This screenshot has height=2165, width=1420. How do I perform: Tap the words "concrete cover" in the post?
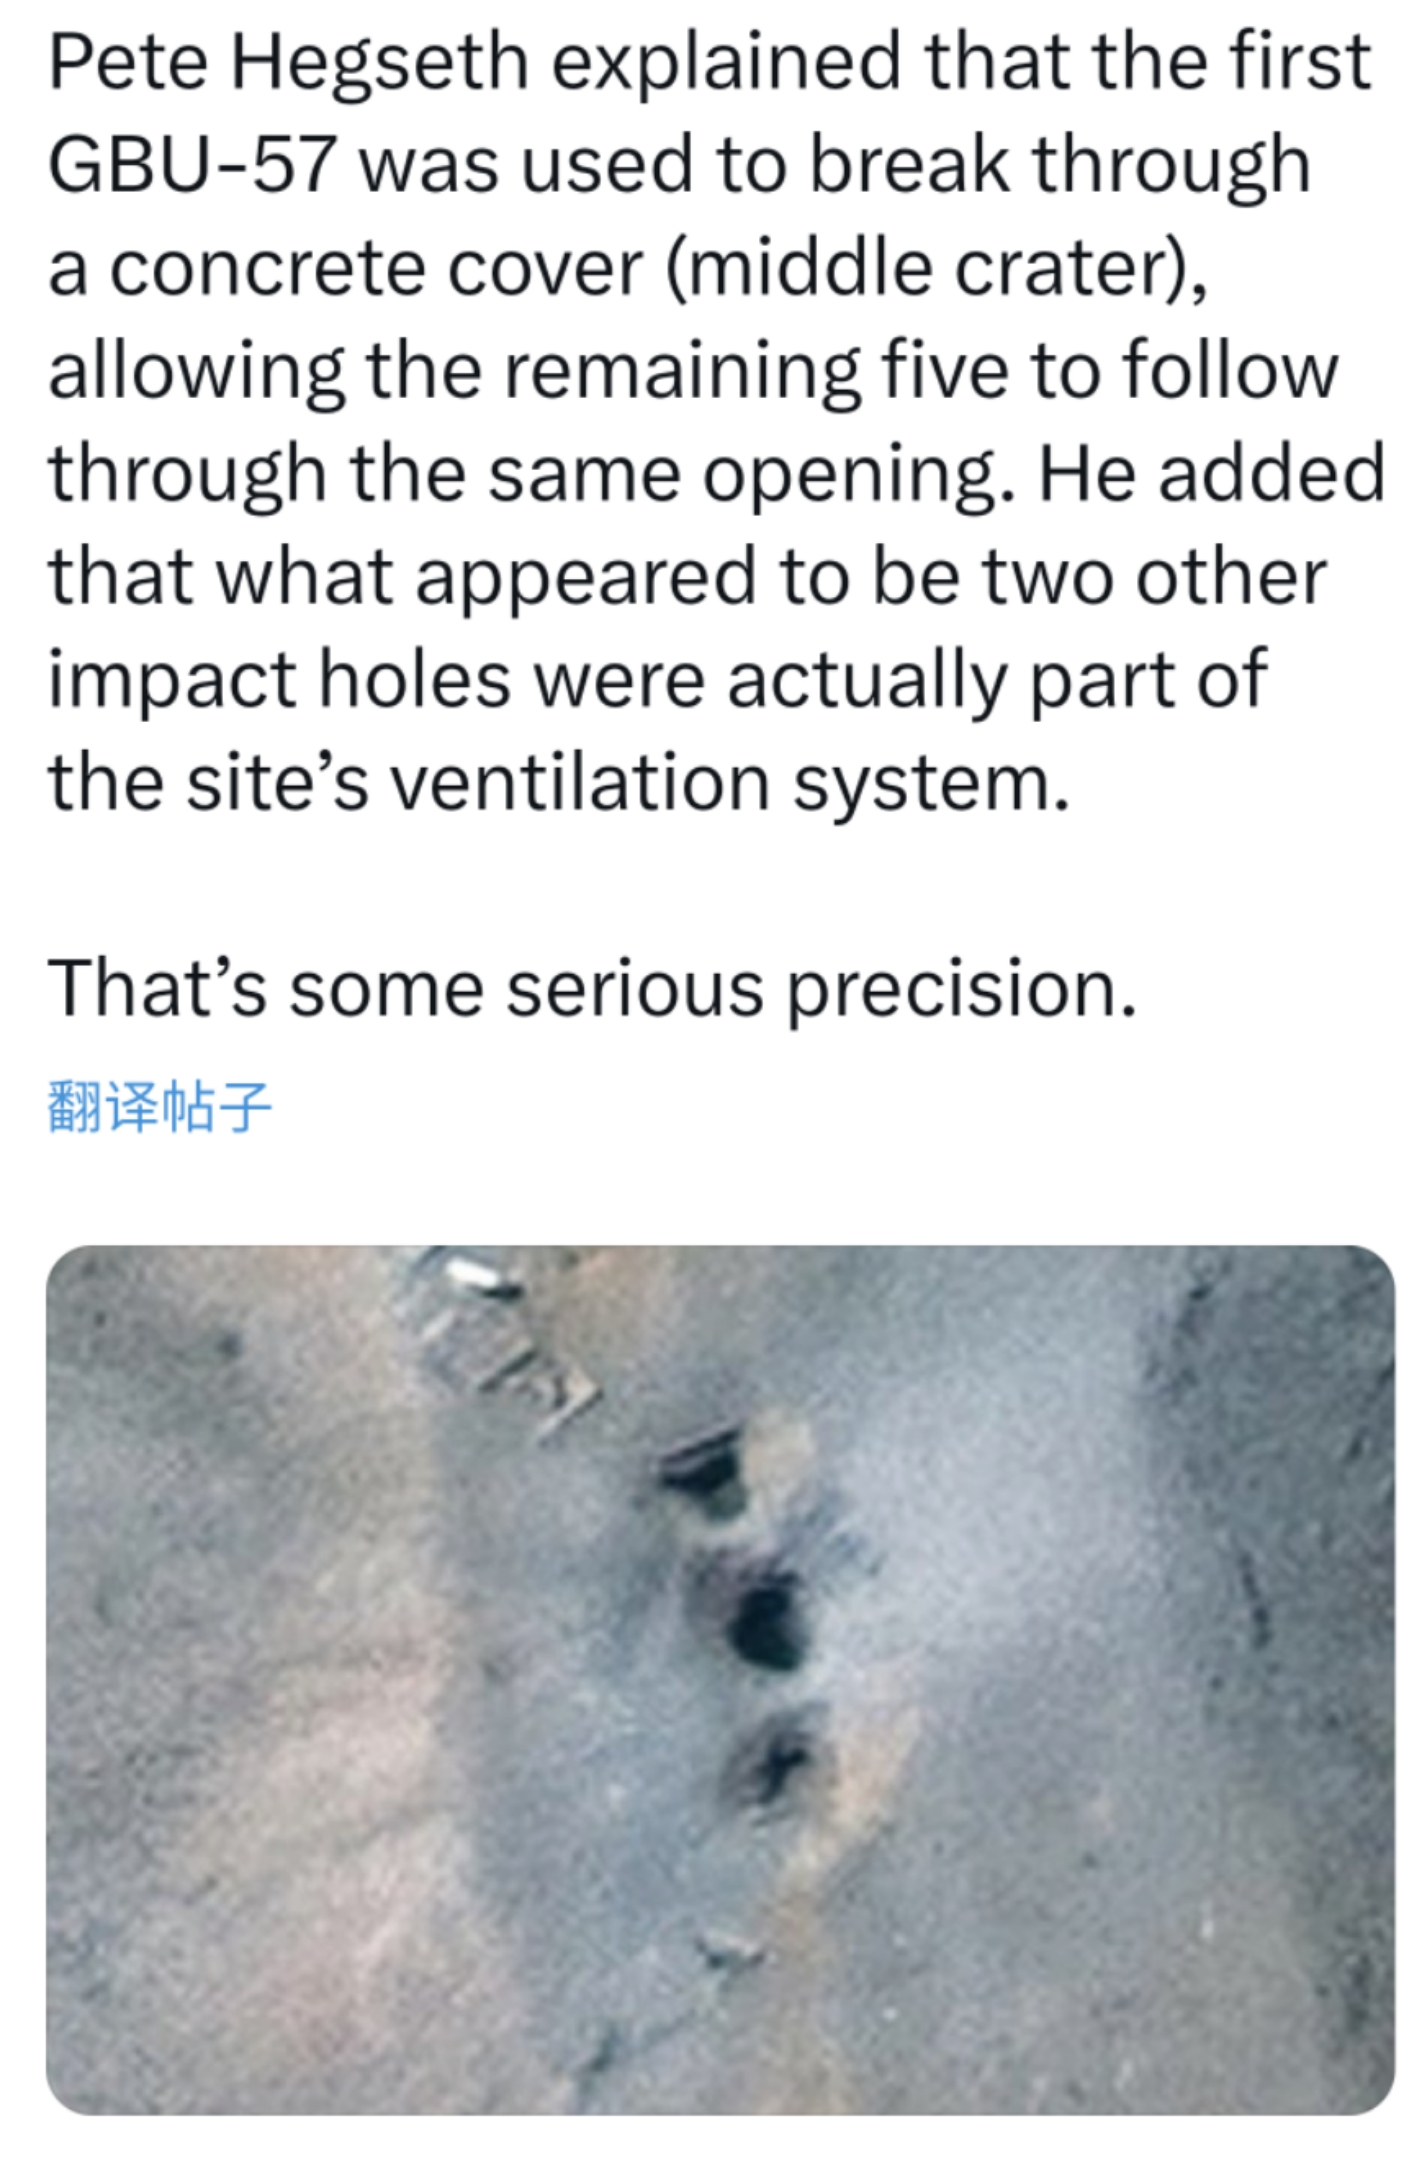[376, 268]
